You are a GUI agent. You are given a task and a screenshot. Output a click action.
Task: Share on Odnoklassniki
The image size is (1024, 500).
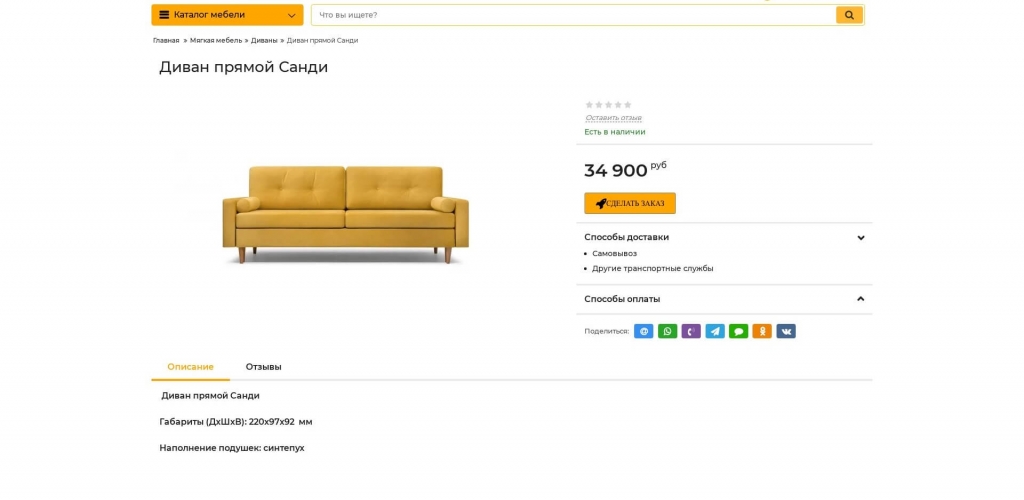coord(762,331)
